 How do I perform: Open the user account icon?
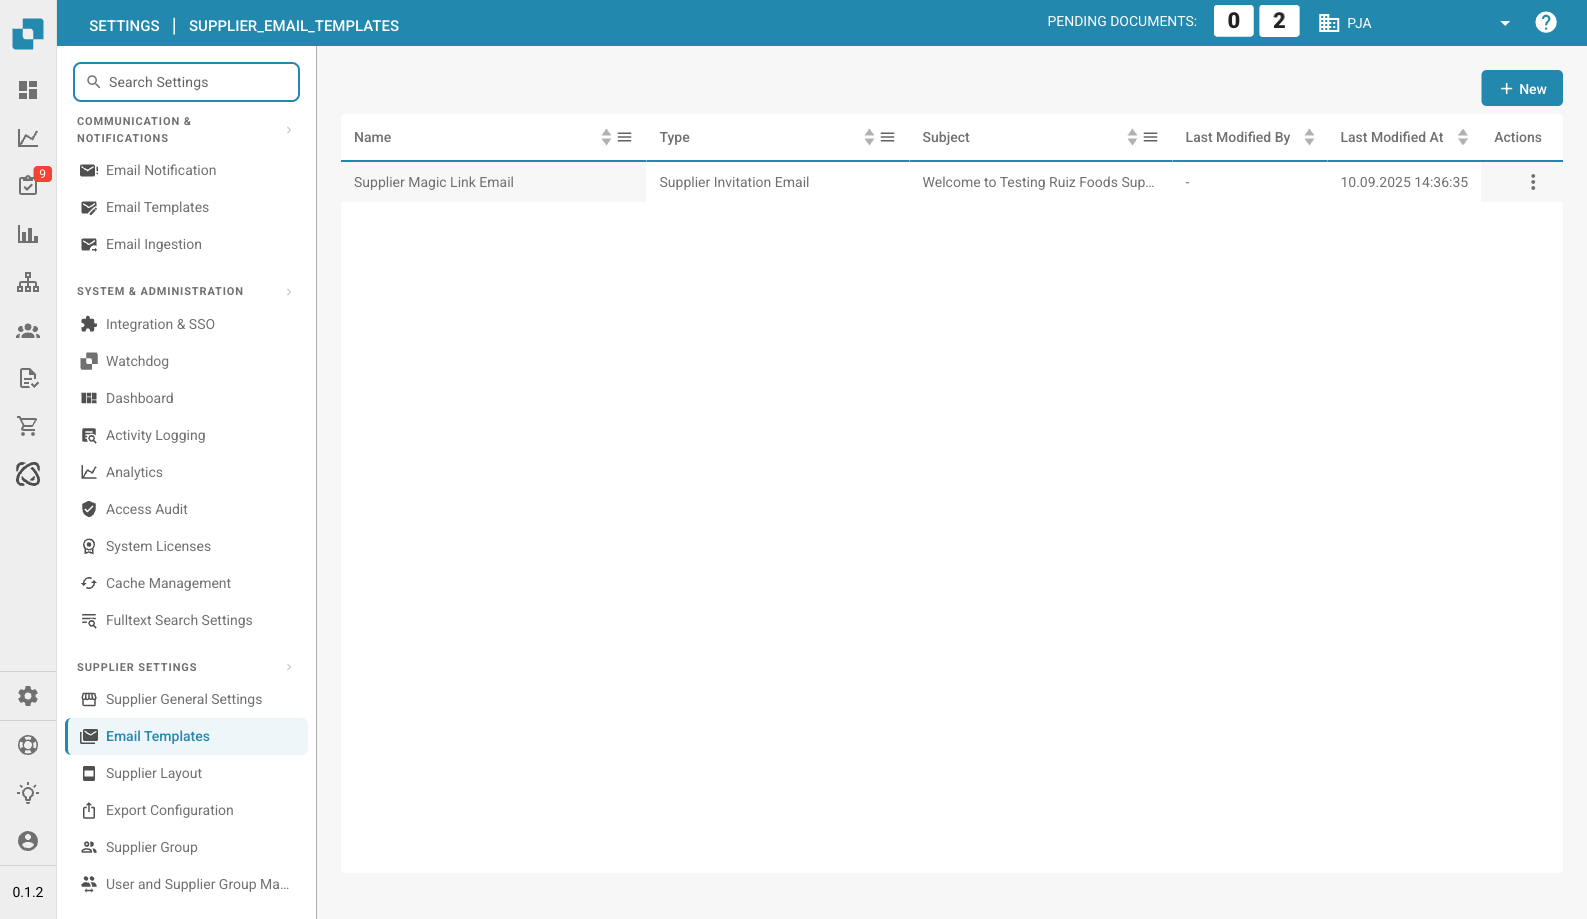point(28,841)
